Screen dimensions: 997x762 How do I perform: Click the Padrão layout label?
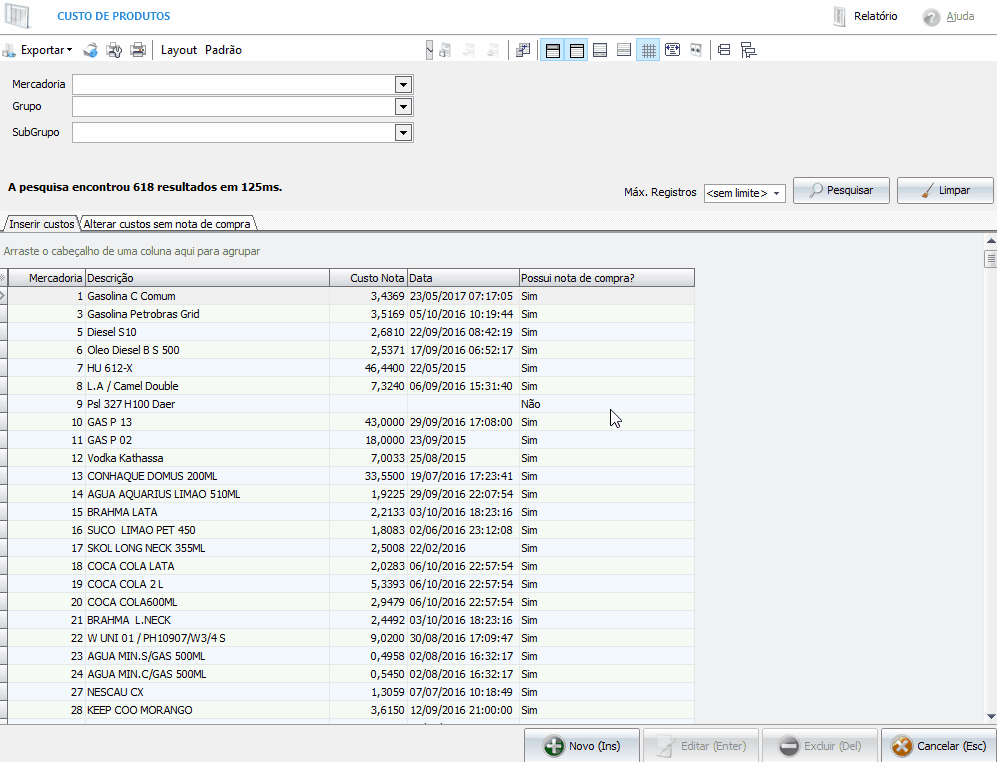click(223, 50)
